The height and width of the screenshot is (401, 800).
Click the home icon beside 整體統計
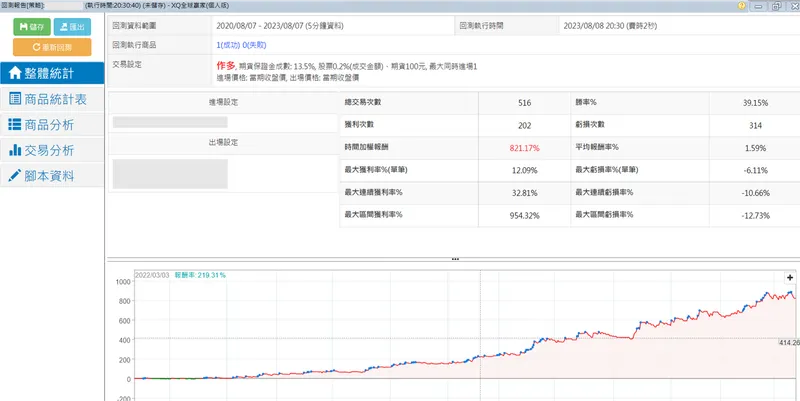pos(15,73)
